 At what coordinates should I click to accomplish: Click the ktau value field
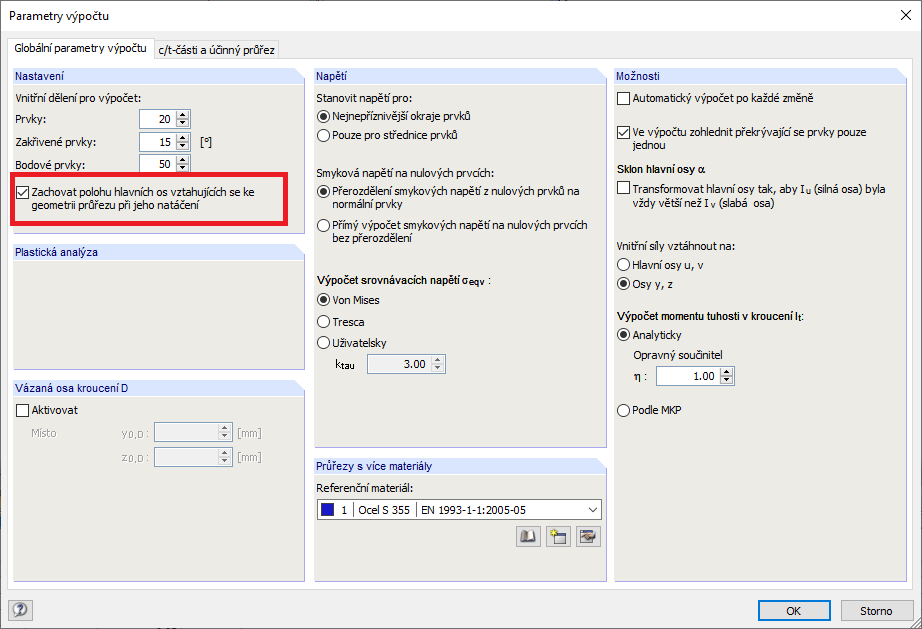(400, 364)
